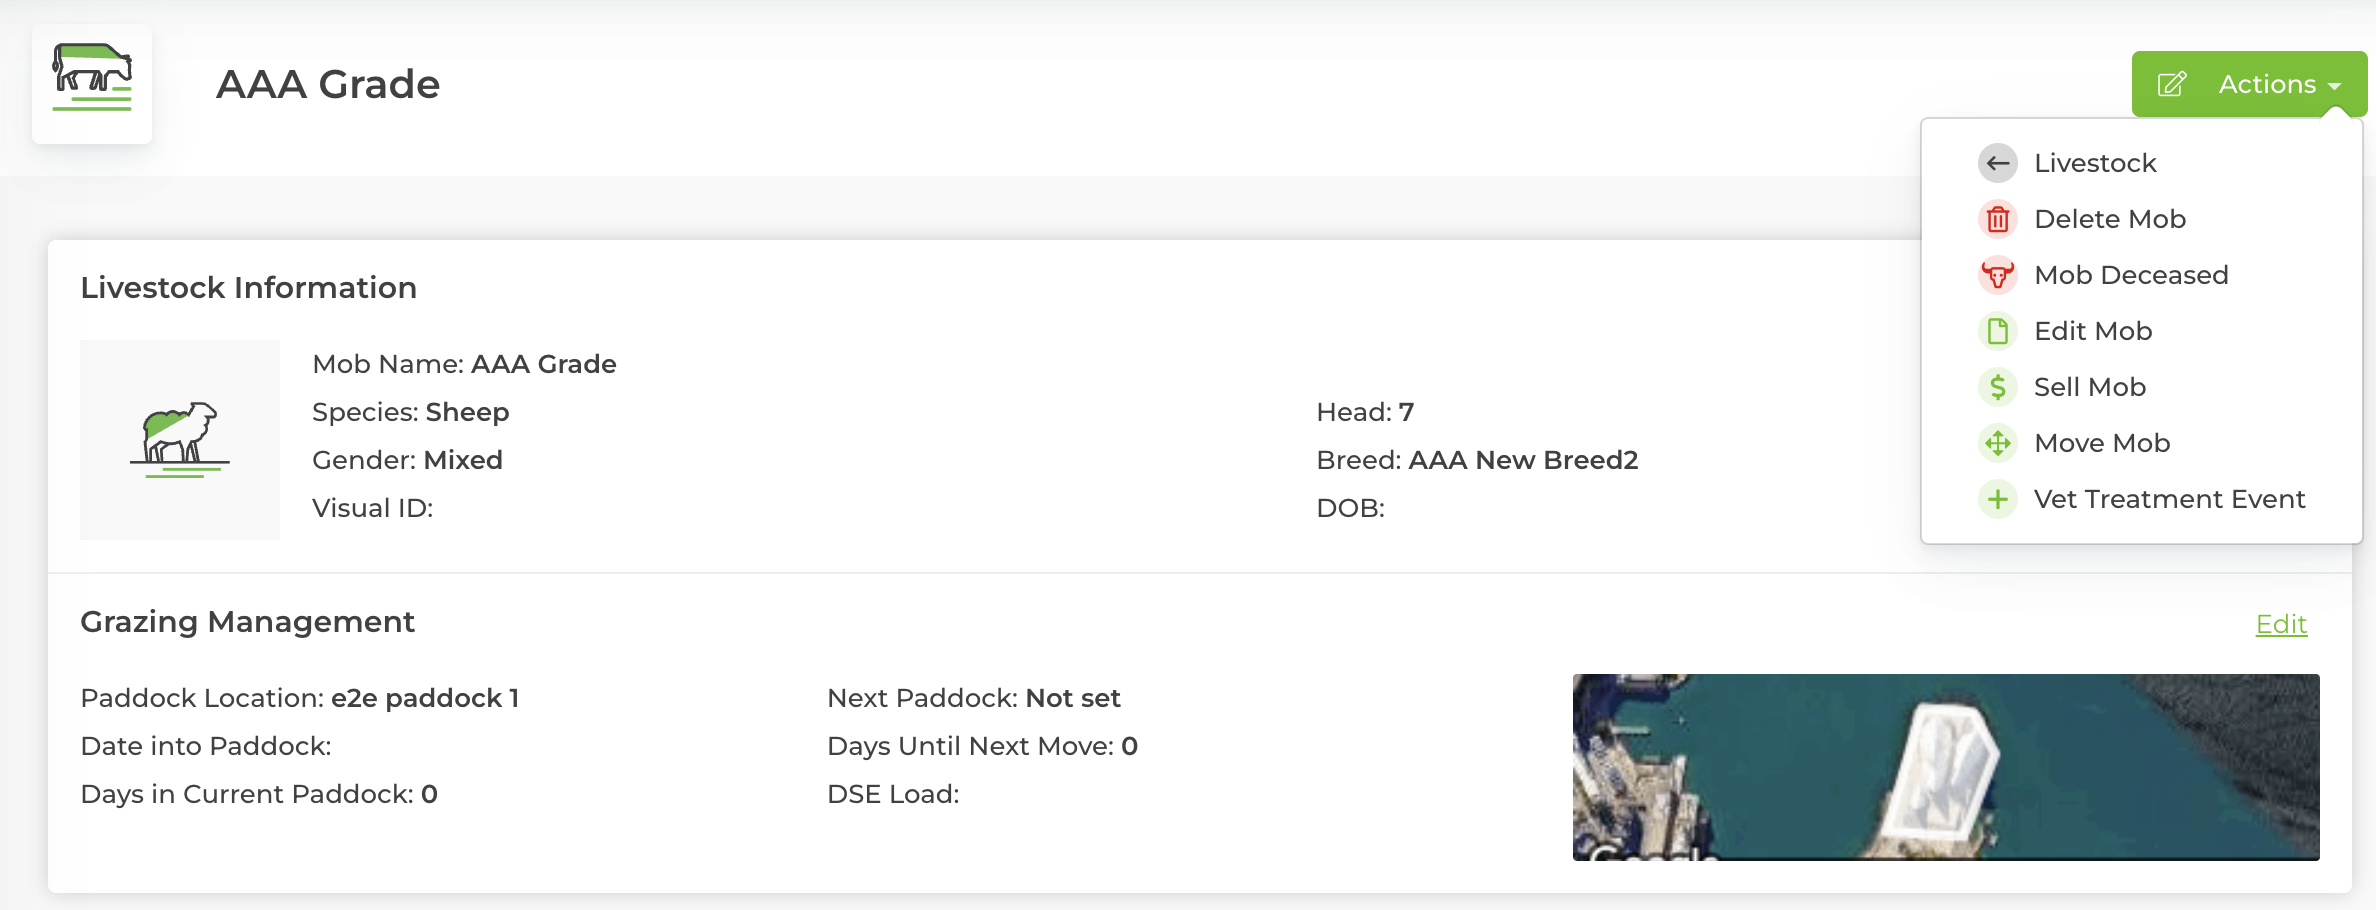Click the back arrow icon beside Livestock
This screenshot has height=910, width=2376.
(1997, 163)
